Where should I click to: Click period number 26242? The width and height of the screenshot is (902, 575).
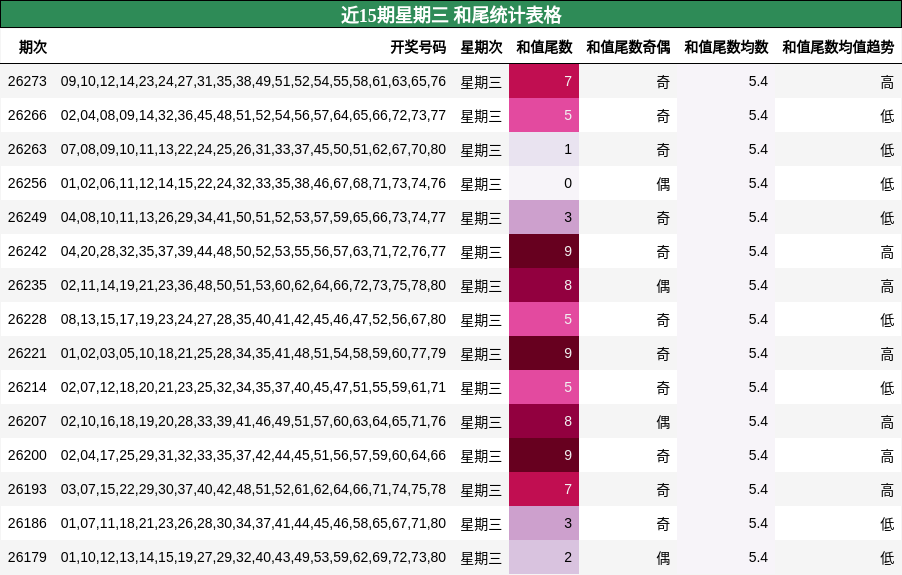click(x=27, y=251)
